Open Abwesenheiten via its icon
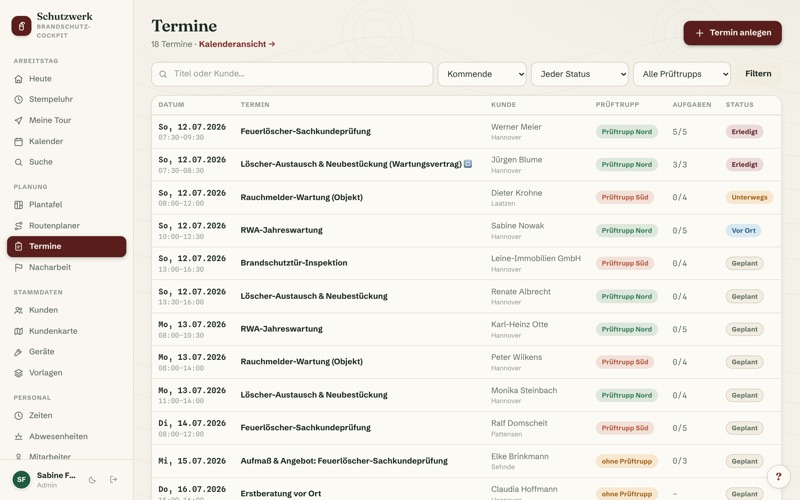 18,436
